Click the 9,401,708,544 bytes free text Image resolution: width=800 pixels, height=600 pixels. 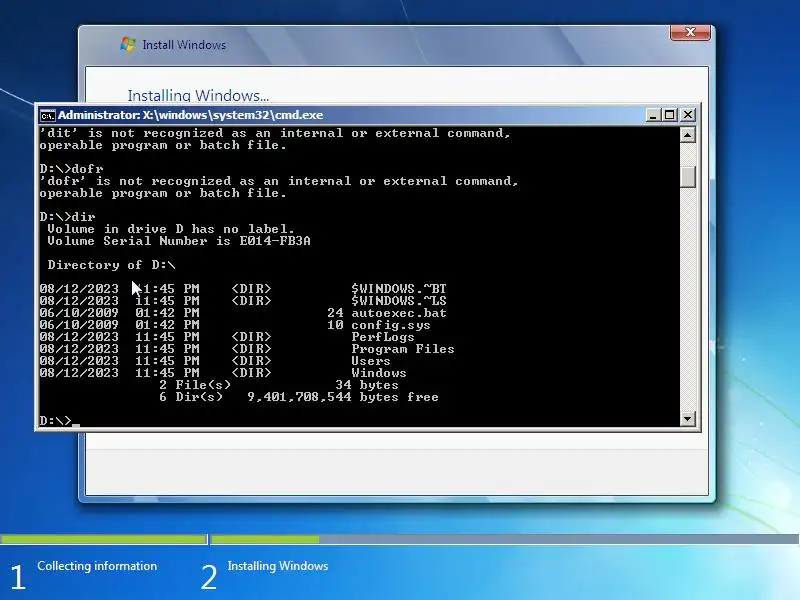(343, 397)
